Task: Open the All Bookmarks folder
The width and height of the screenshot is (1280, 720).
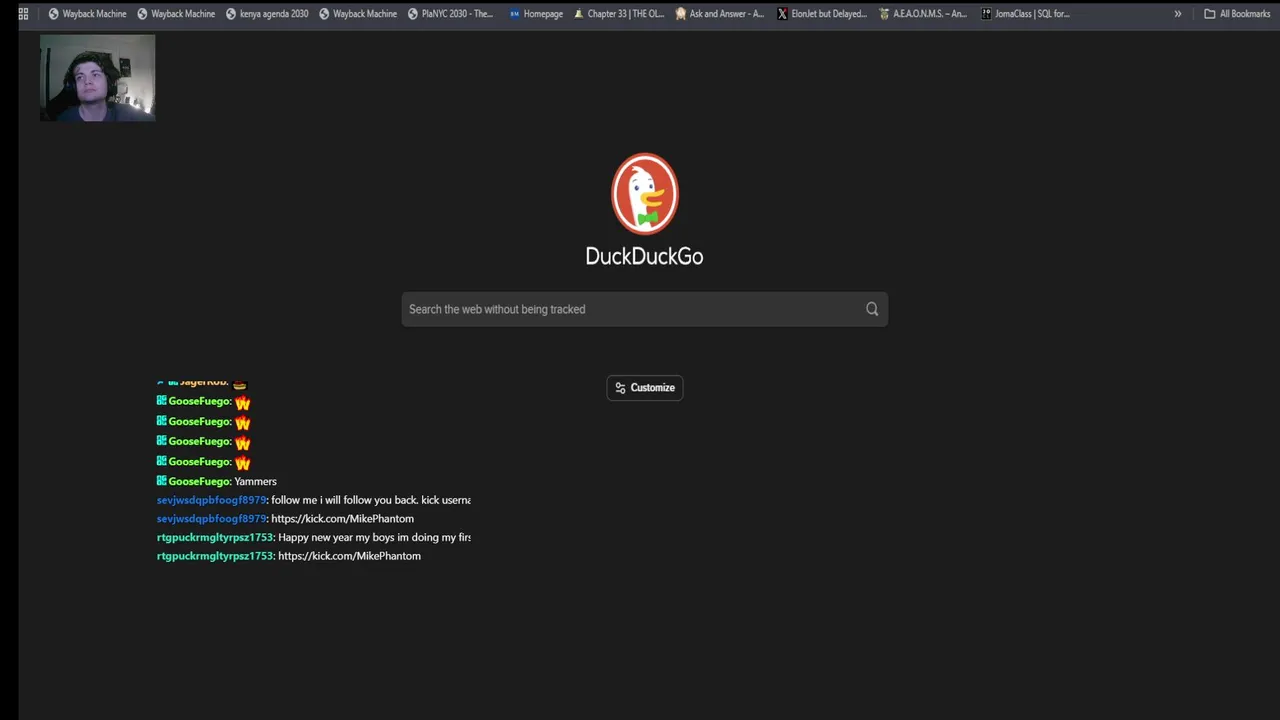Action: (x=1236, y=14)
